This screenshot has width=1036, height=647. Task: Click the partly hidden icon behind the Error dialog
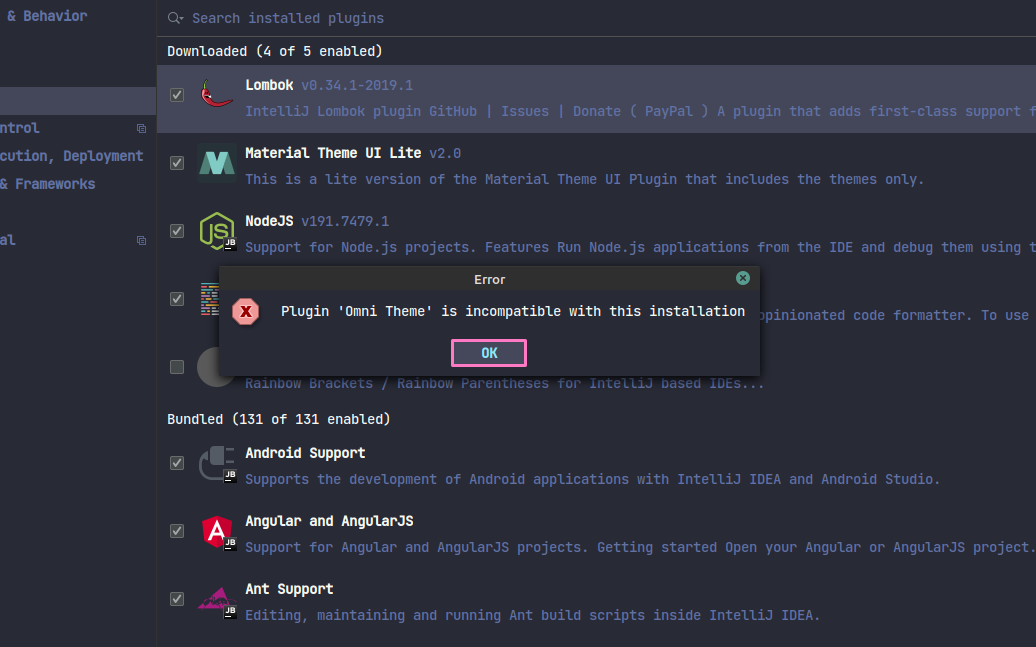pos(209,299)
